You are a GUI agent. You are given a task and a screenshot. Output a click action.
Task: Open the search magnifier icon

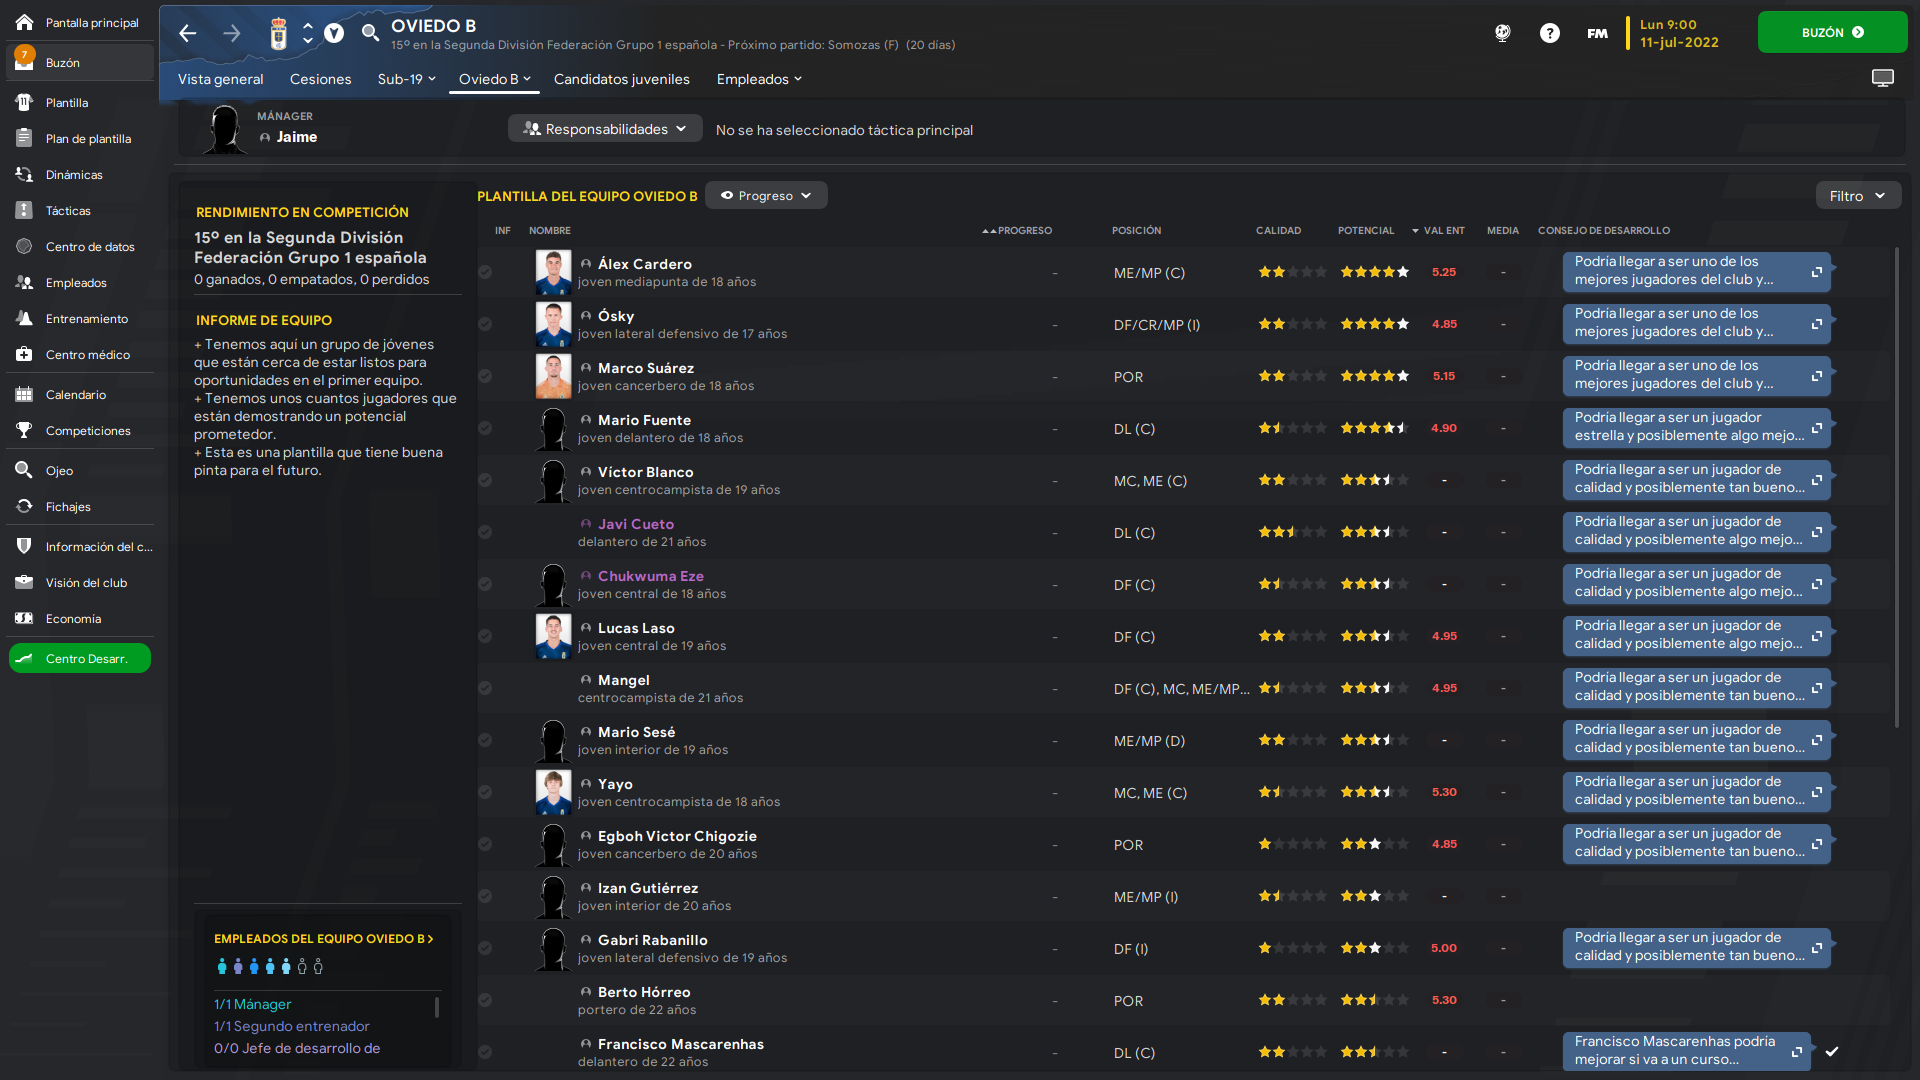tap(370, 33)
